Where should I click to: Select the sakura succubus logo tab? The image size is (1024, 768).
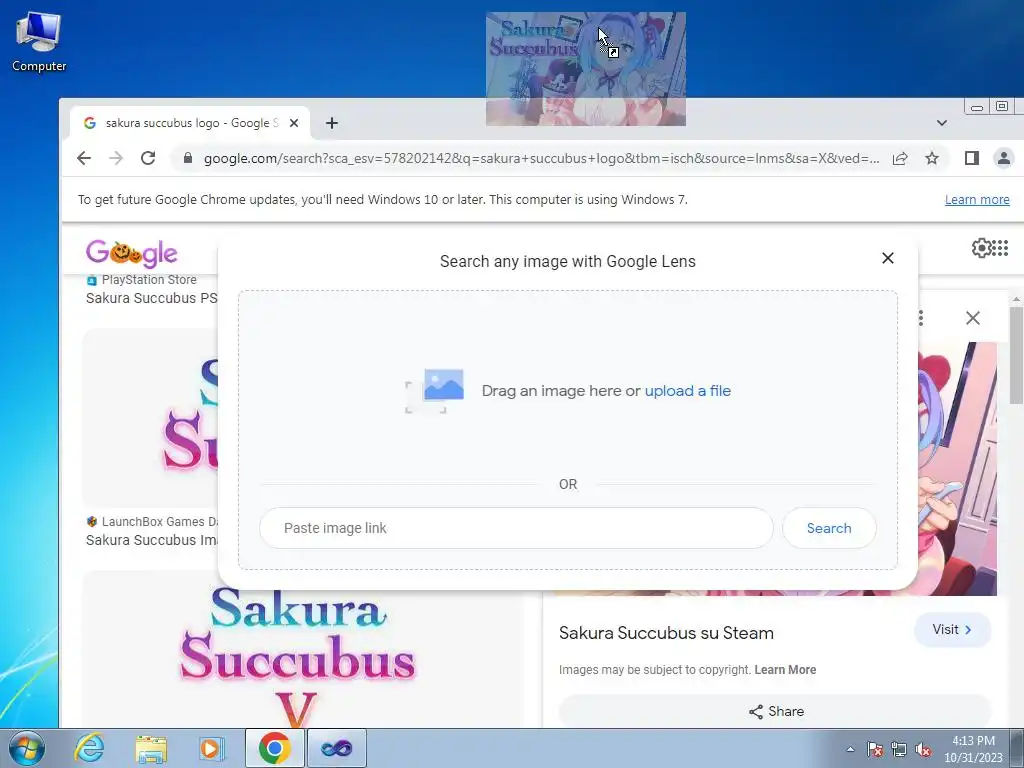(189, 123)
